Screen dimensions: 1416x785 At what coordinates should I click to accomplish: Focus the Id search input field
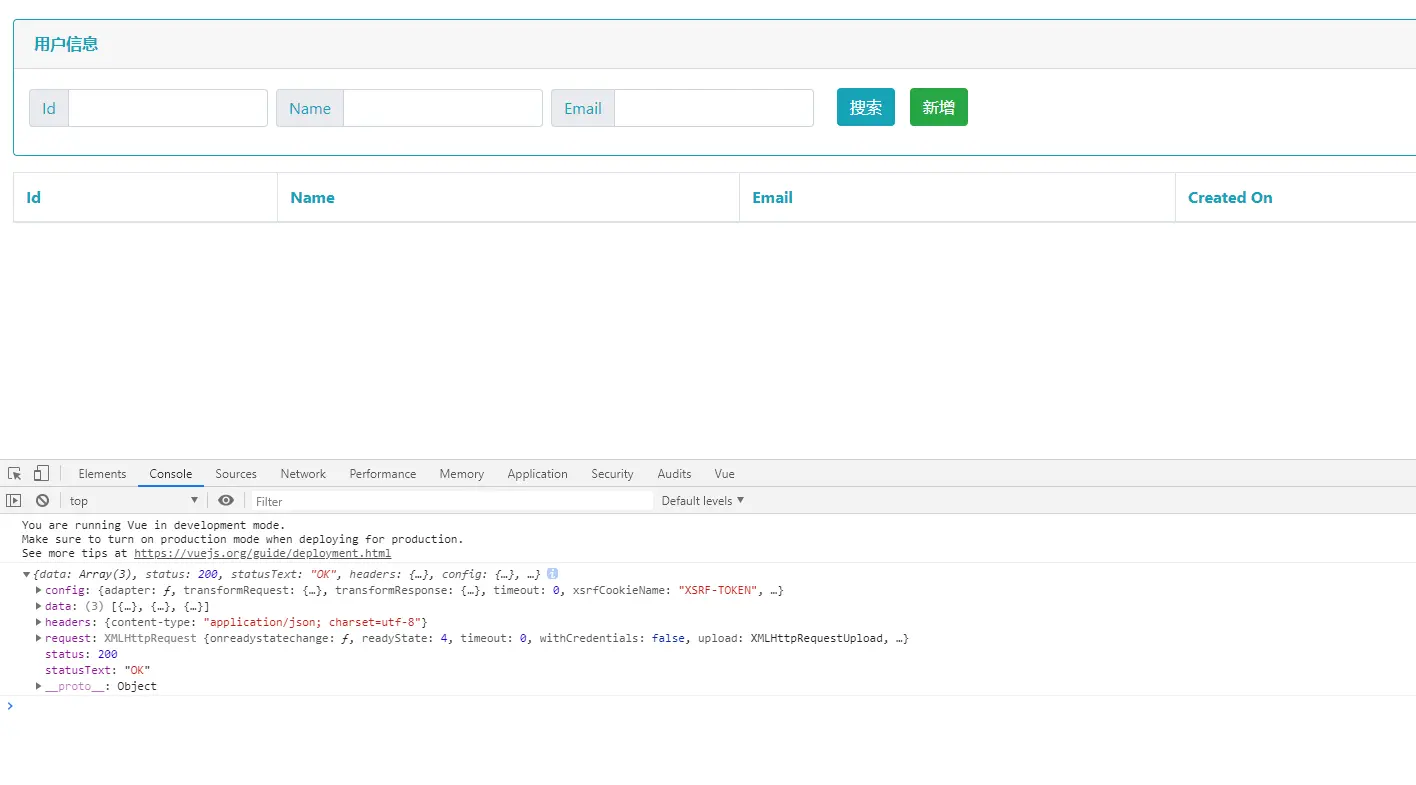[x=168, y=108]
